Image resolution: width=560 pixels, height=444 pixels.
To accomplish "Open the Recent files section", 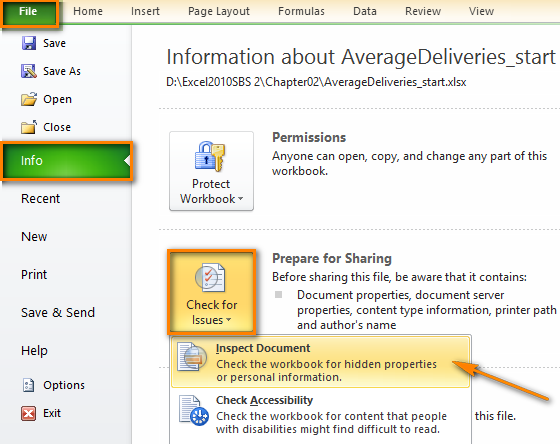I will click(x=40, y=199).
